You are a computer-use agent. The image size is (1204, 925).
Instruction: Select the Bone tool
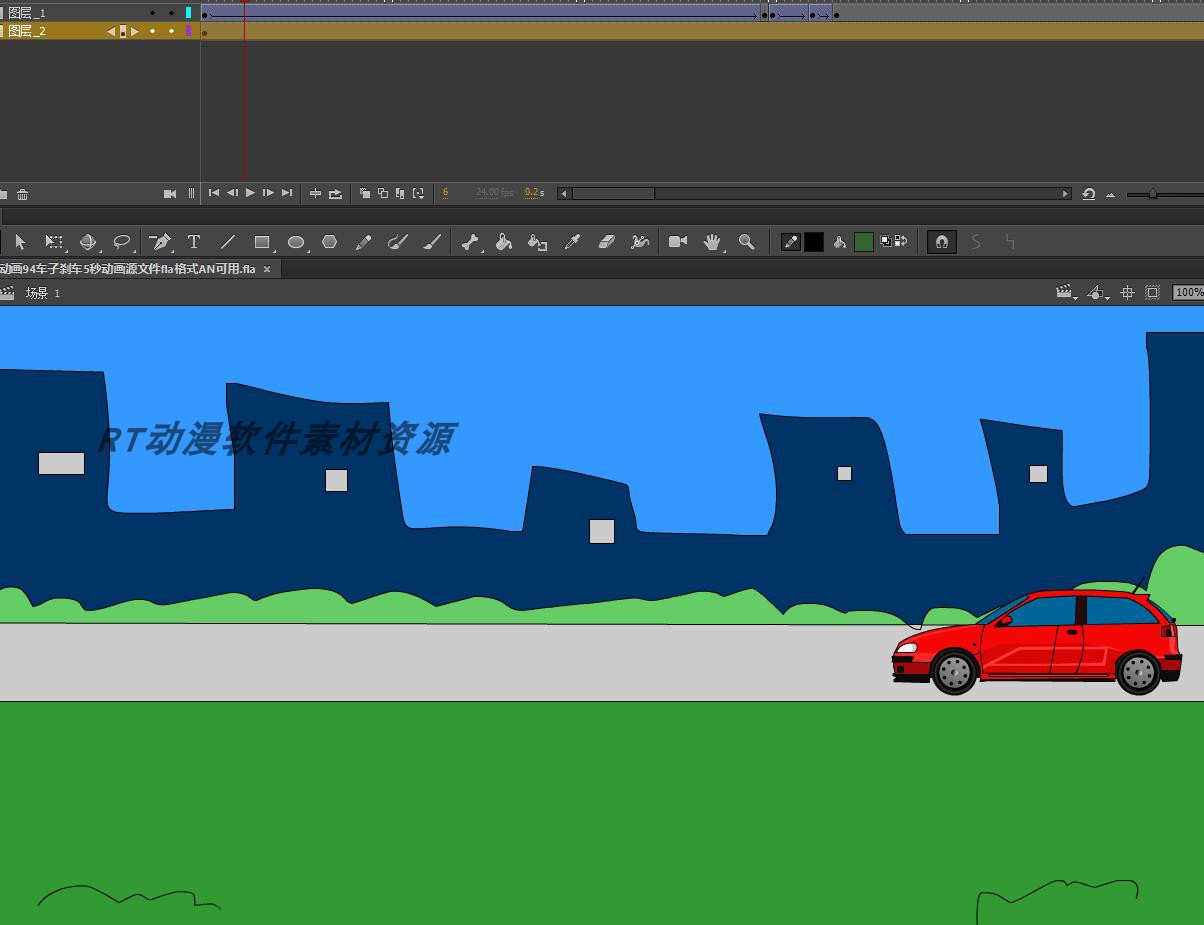(469, 242)
